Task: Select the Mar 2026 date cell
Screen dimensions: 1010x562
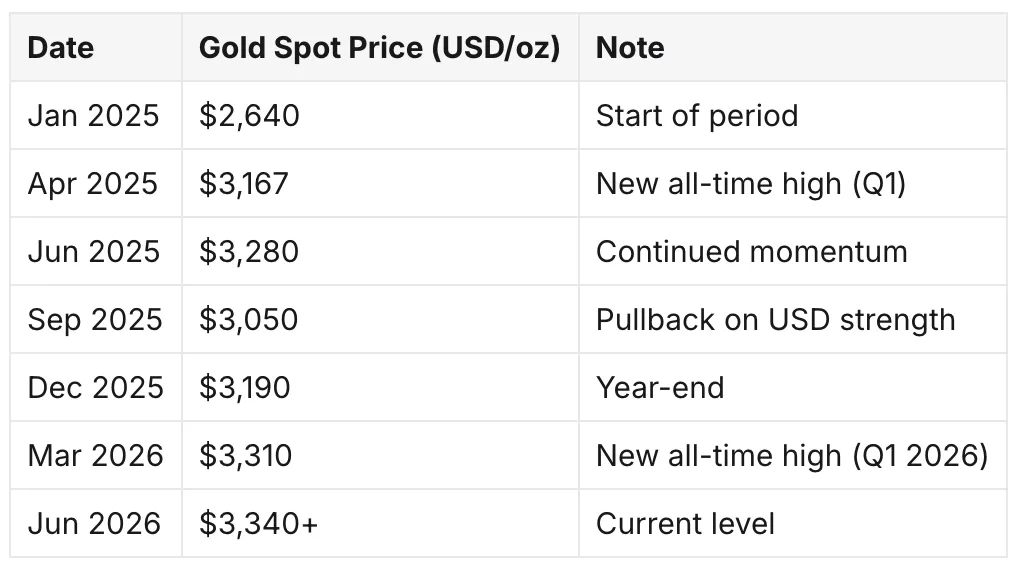Action: tap(95, 456)
